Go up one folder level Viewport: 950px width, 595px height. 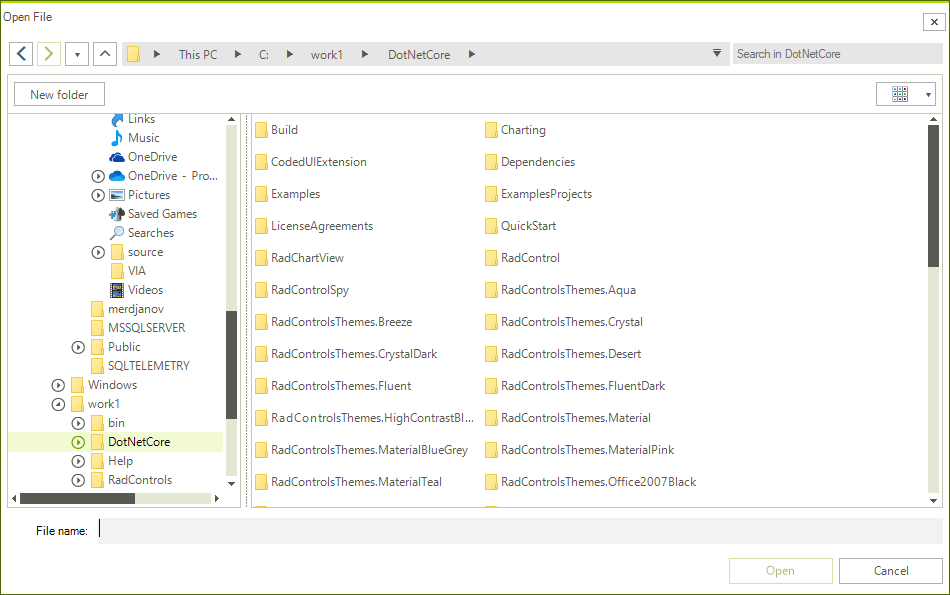(104, 53)
